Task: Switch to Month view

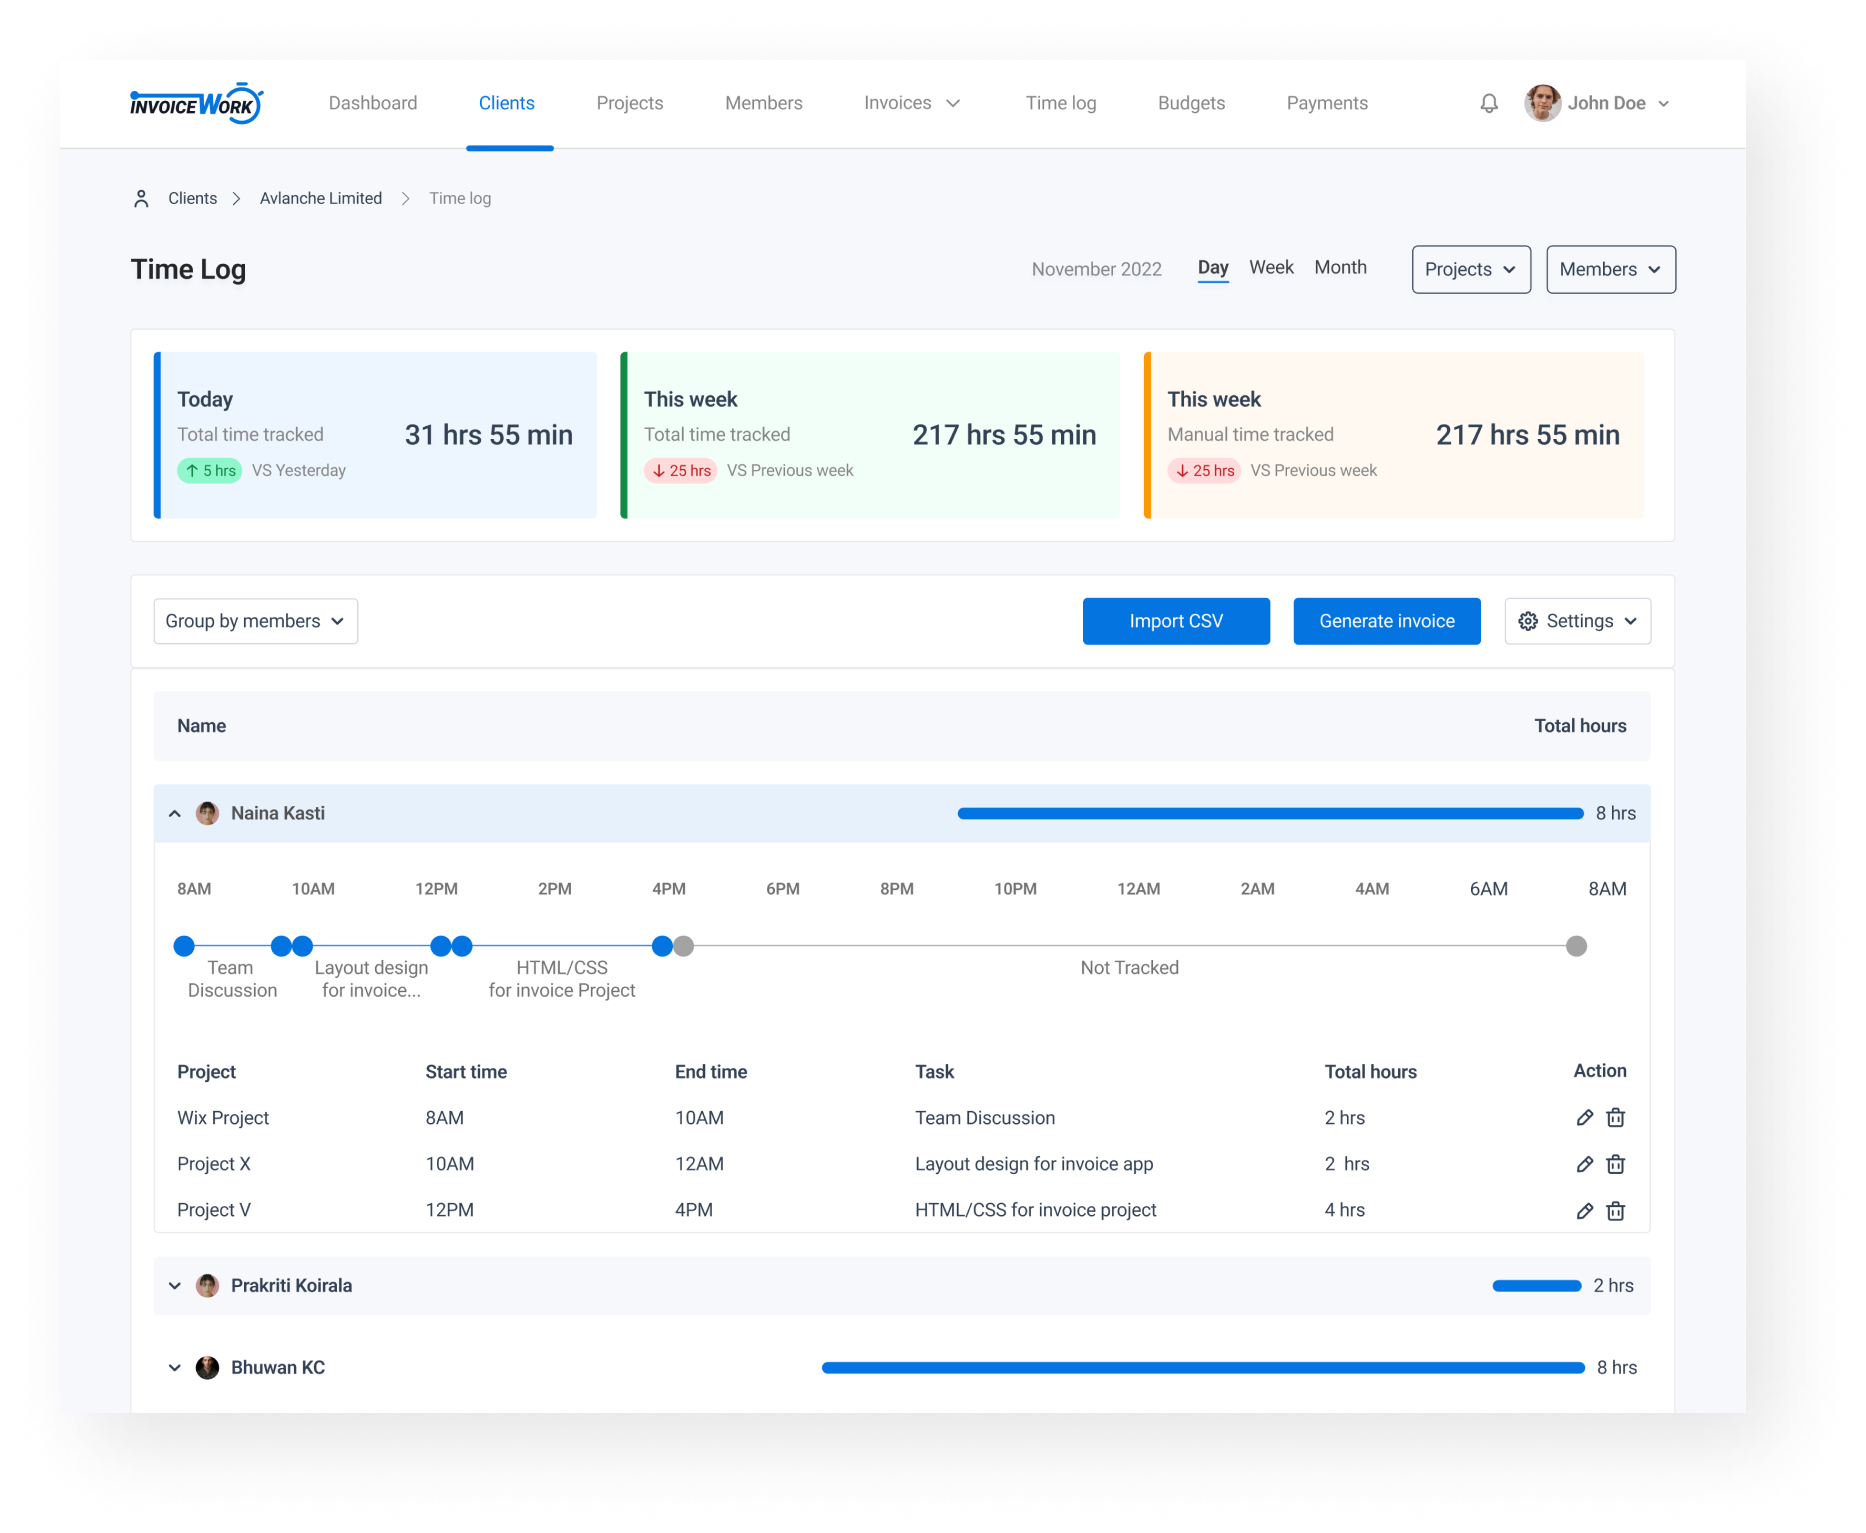Action: (1340, 267)
